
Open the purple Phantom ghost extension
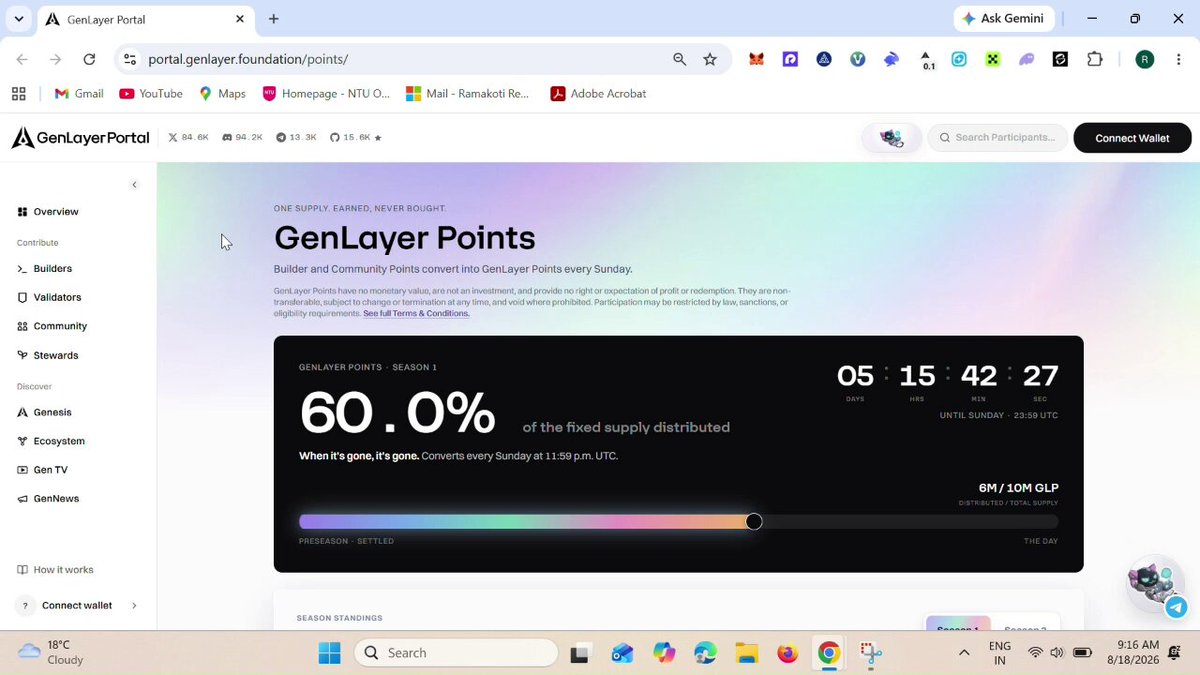pyautogui.click(x=1027, y=60)
